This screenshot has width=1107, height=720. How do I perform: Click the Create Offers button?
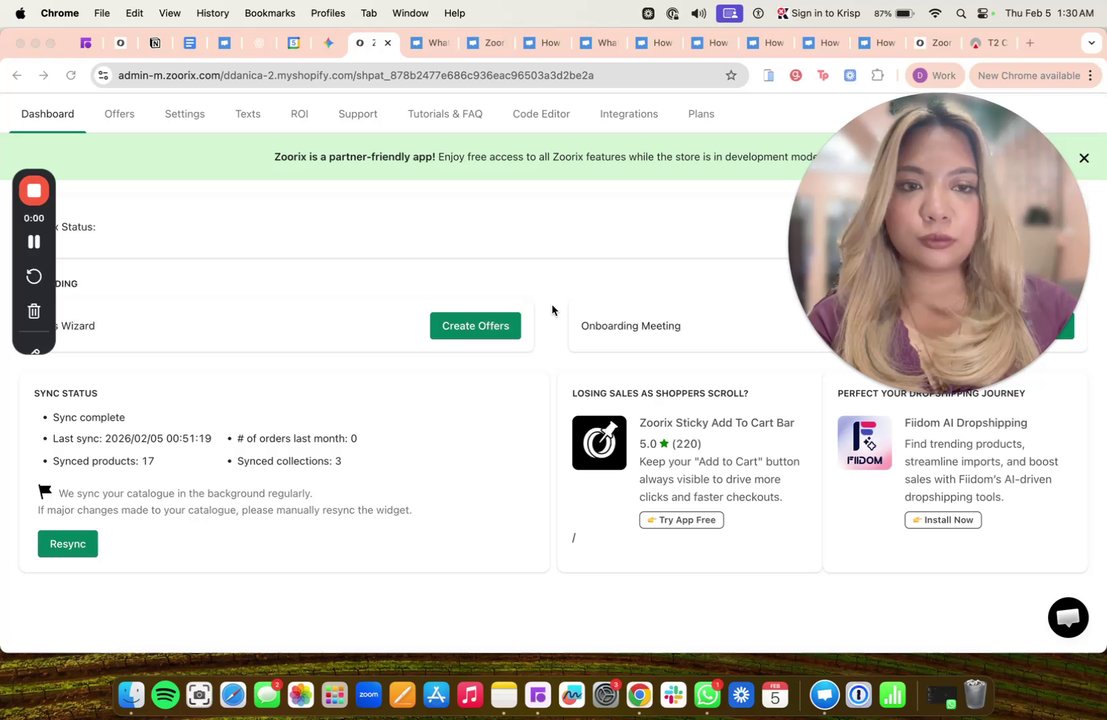pyautogui.click(x=475, y=325)
